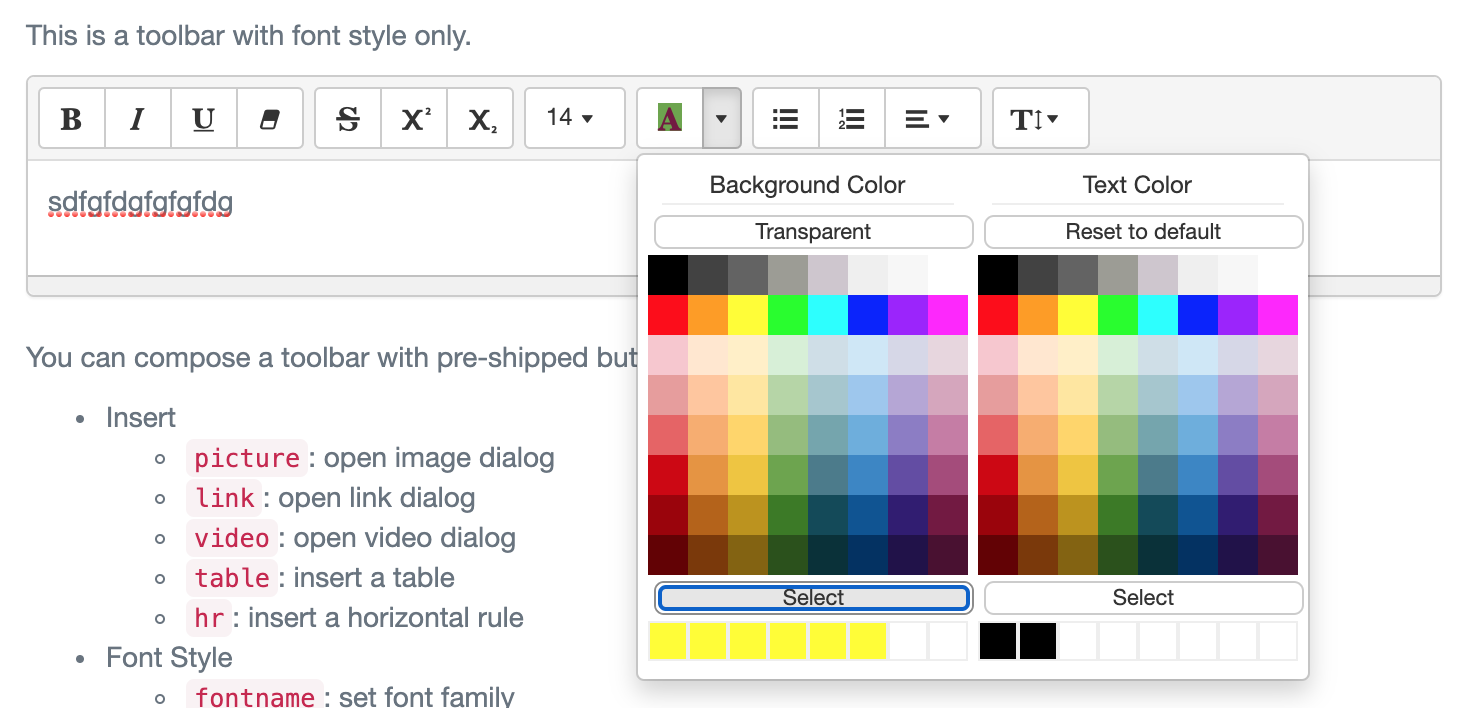Click Reset to default text color
This screenshot has height=708, width=1480.
(x=1143, y=232)
